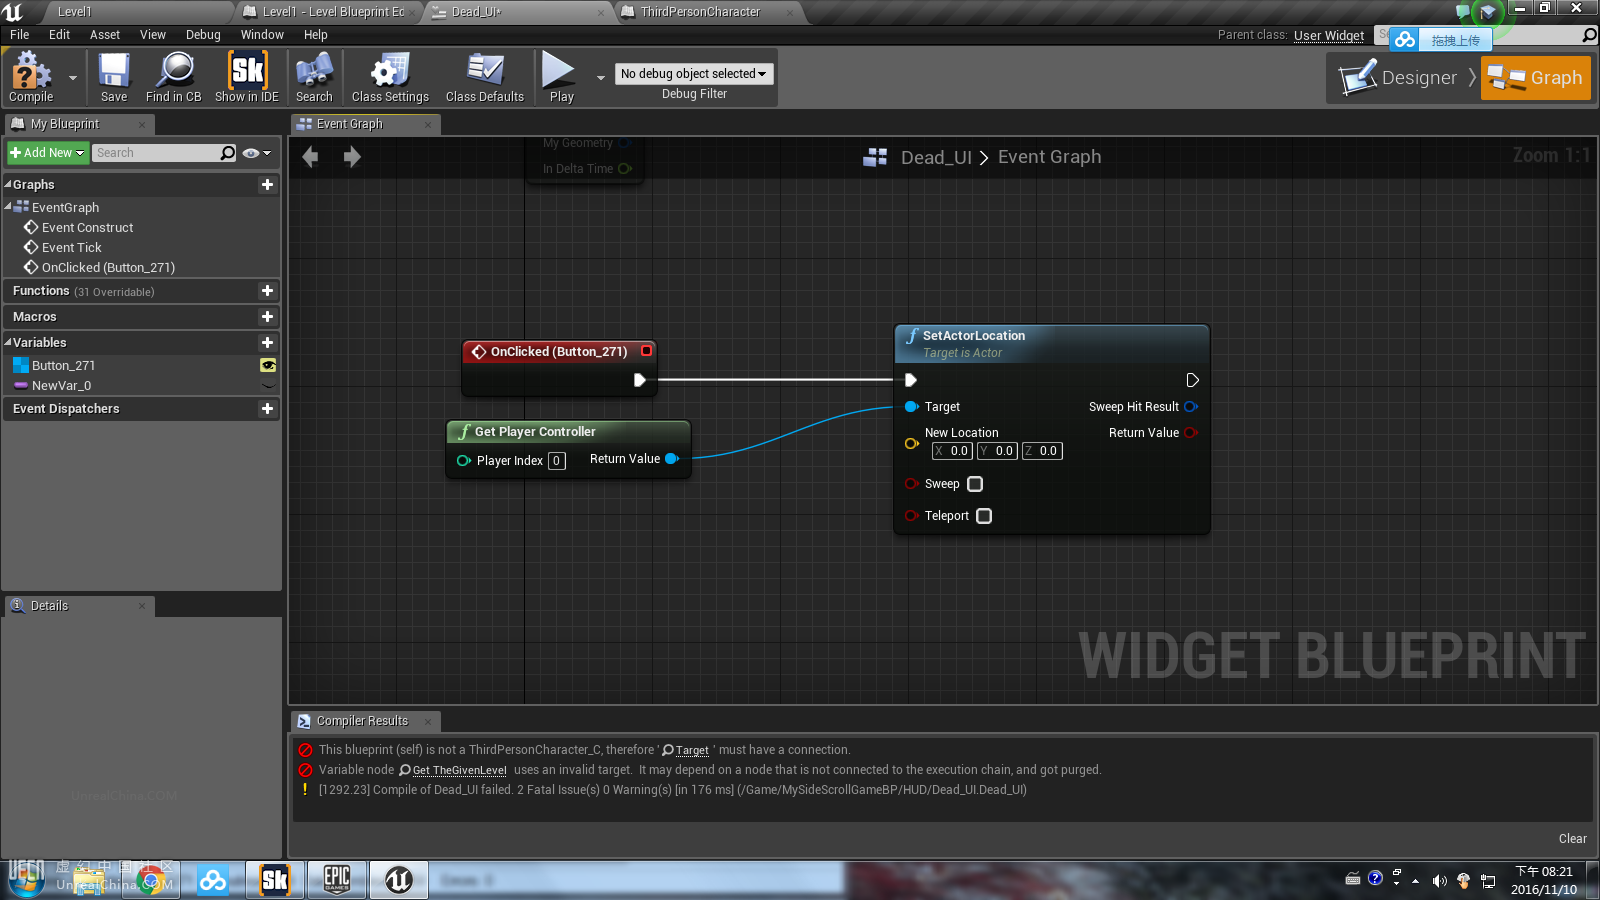
Task: Add new variable with plus icon
Action: 267,342
